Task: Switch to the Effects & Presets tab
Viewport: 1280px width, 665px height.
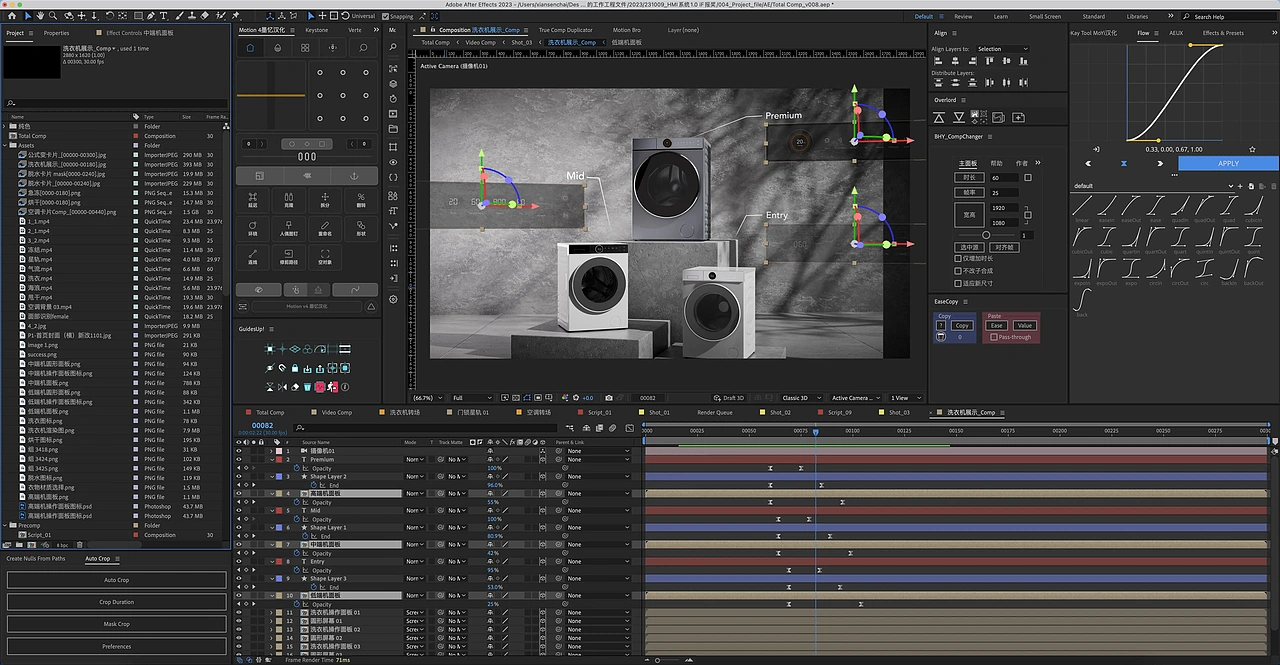Action: click(1222, 33)
